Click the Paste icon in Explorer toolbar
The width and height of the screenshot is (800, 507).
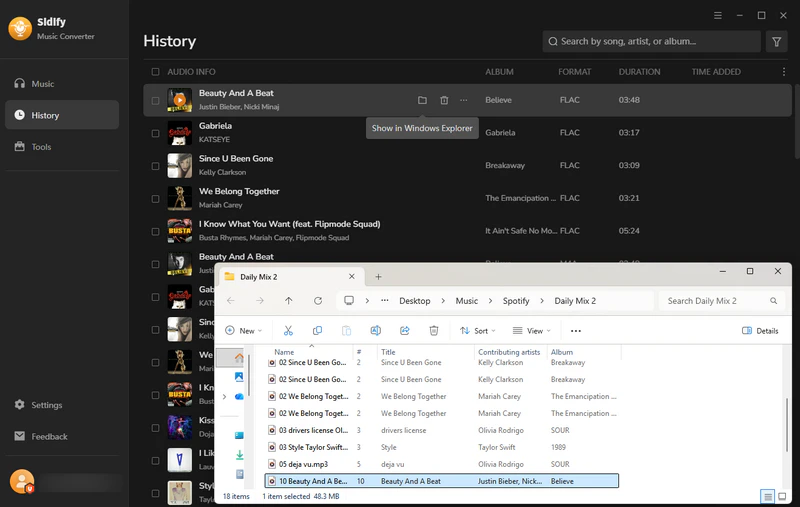pos(346,331)
